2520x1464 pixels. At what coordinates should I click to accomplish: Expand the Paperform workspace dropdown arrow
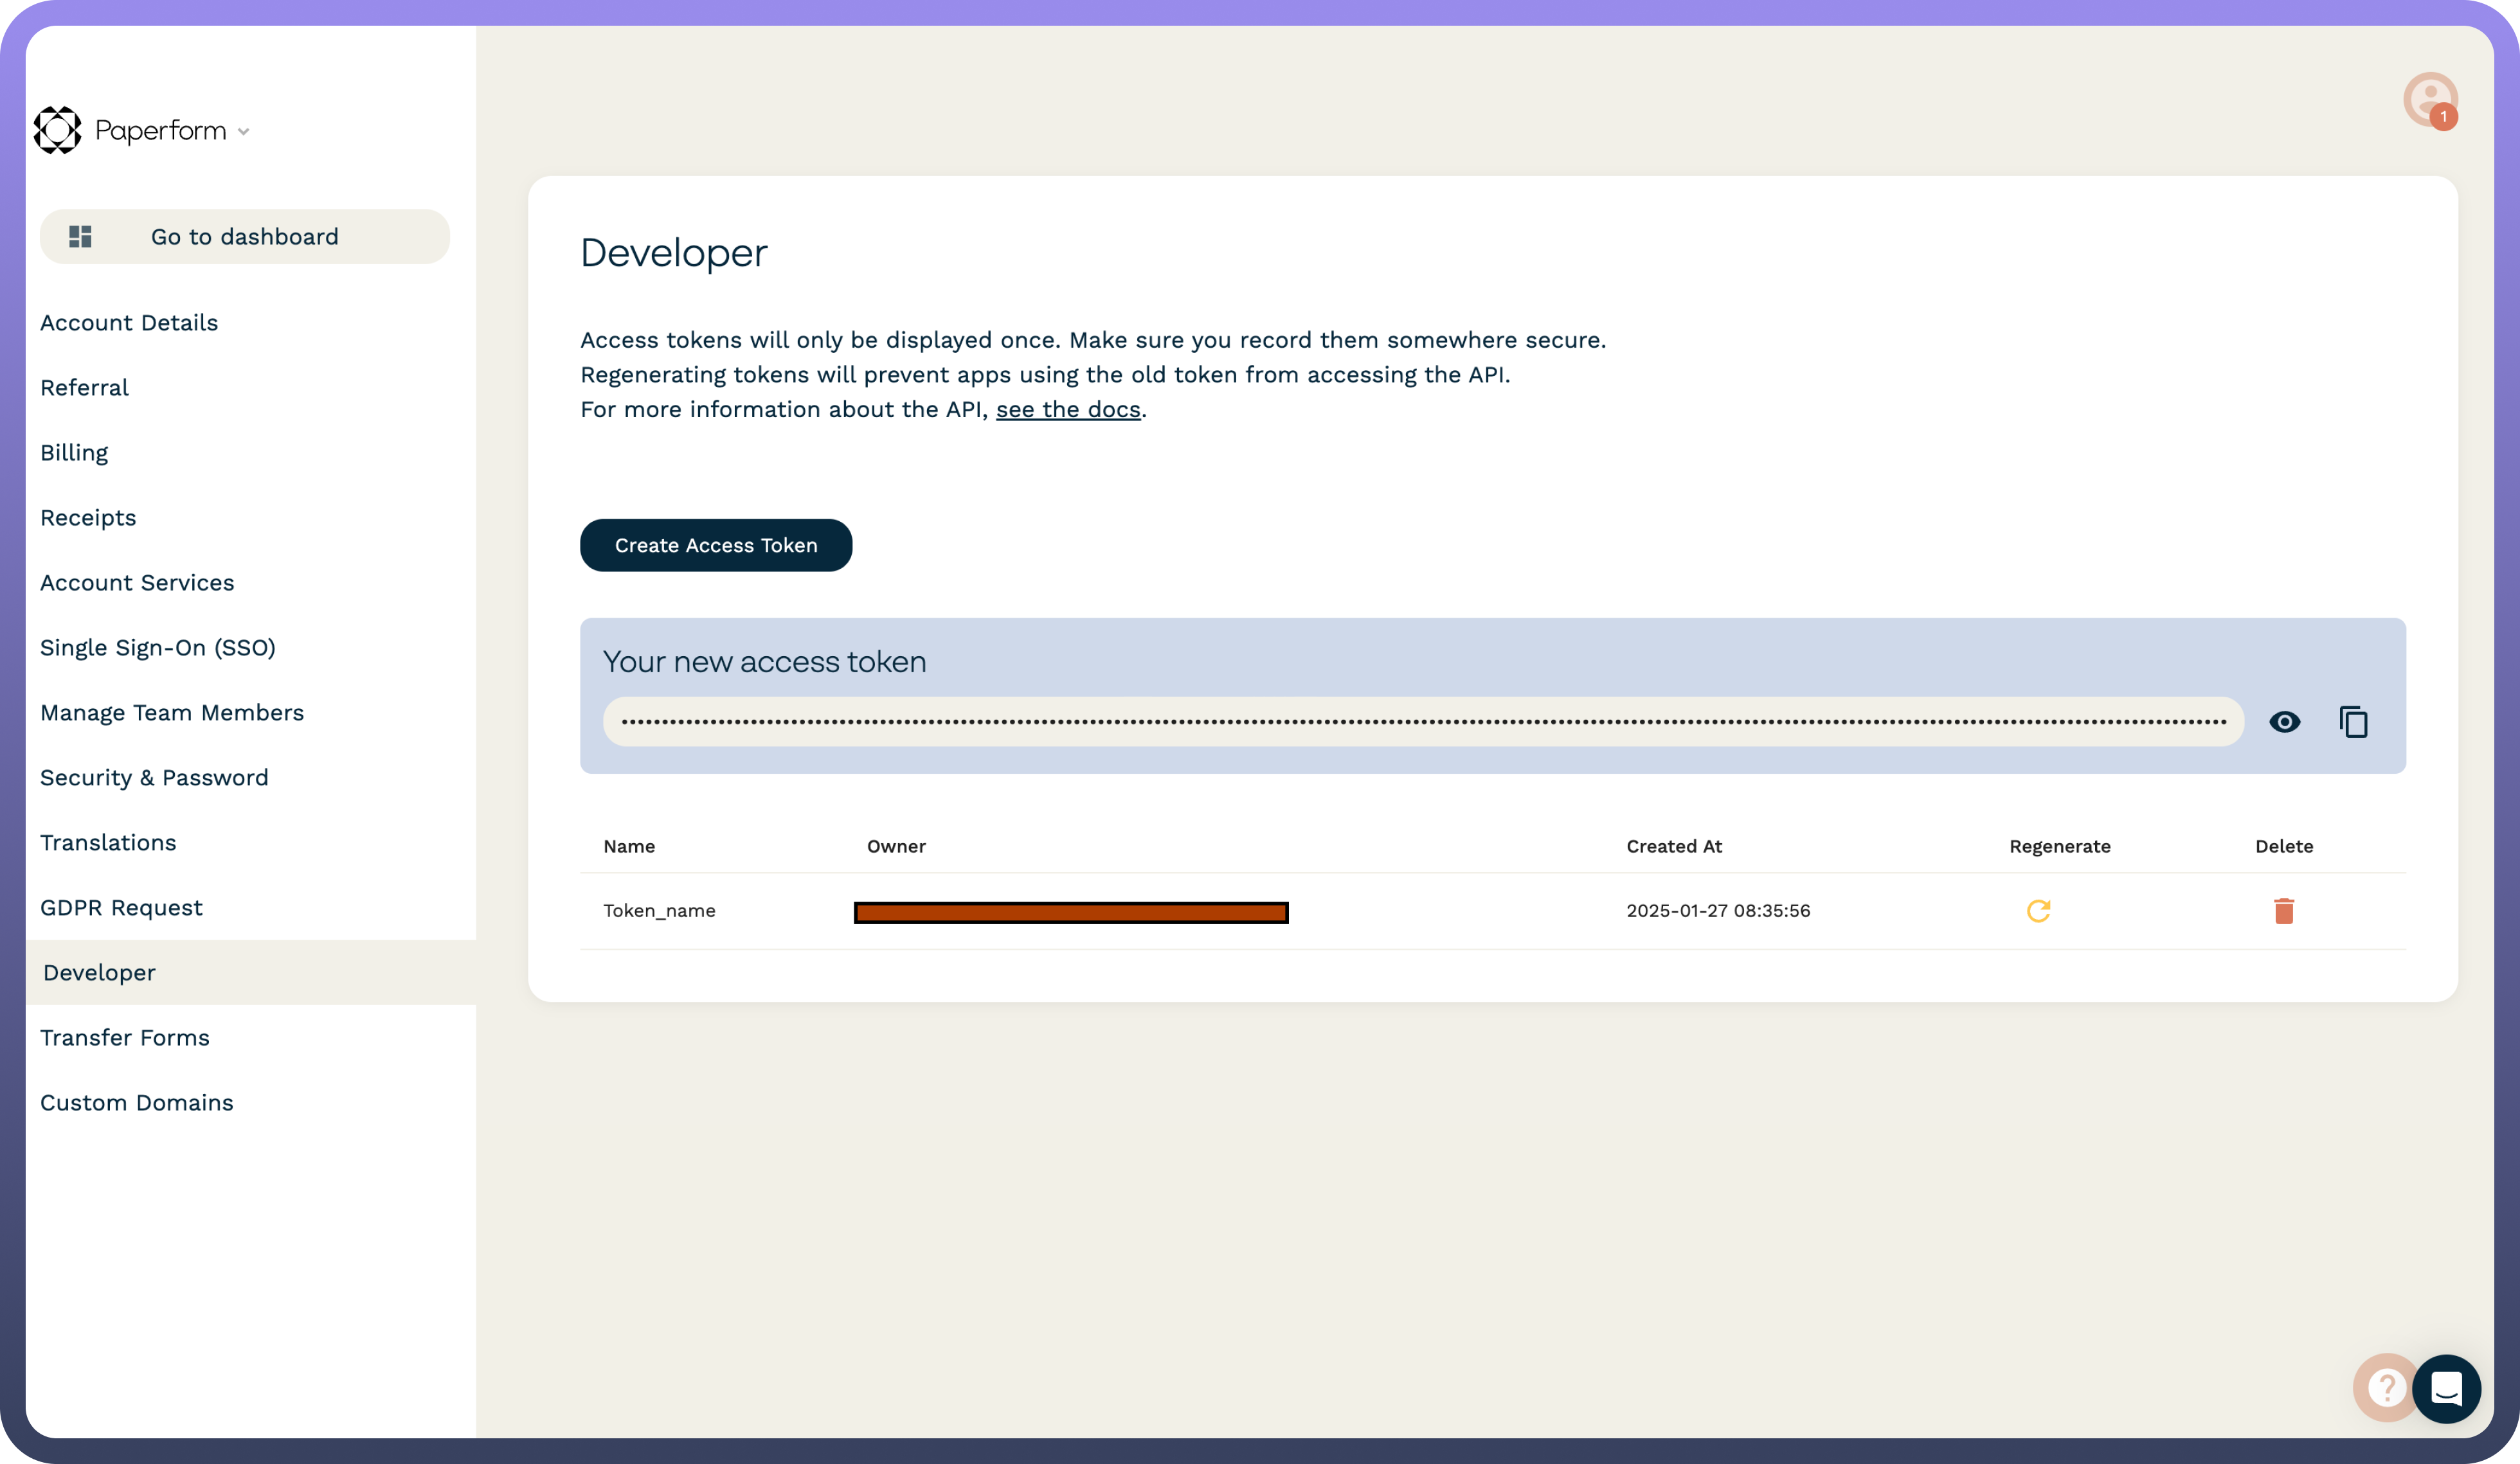coord(243,132)
